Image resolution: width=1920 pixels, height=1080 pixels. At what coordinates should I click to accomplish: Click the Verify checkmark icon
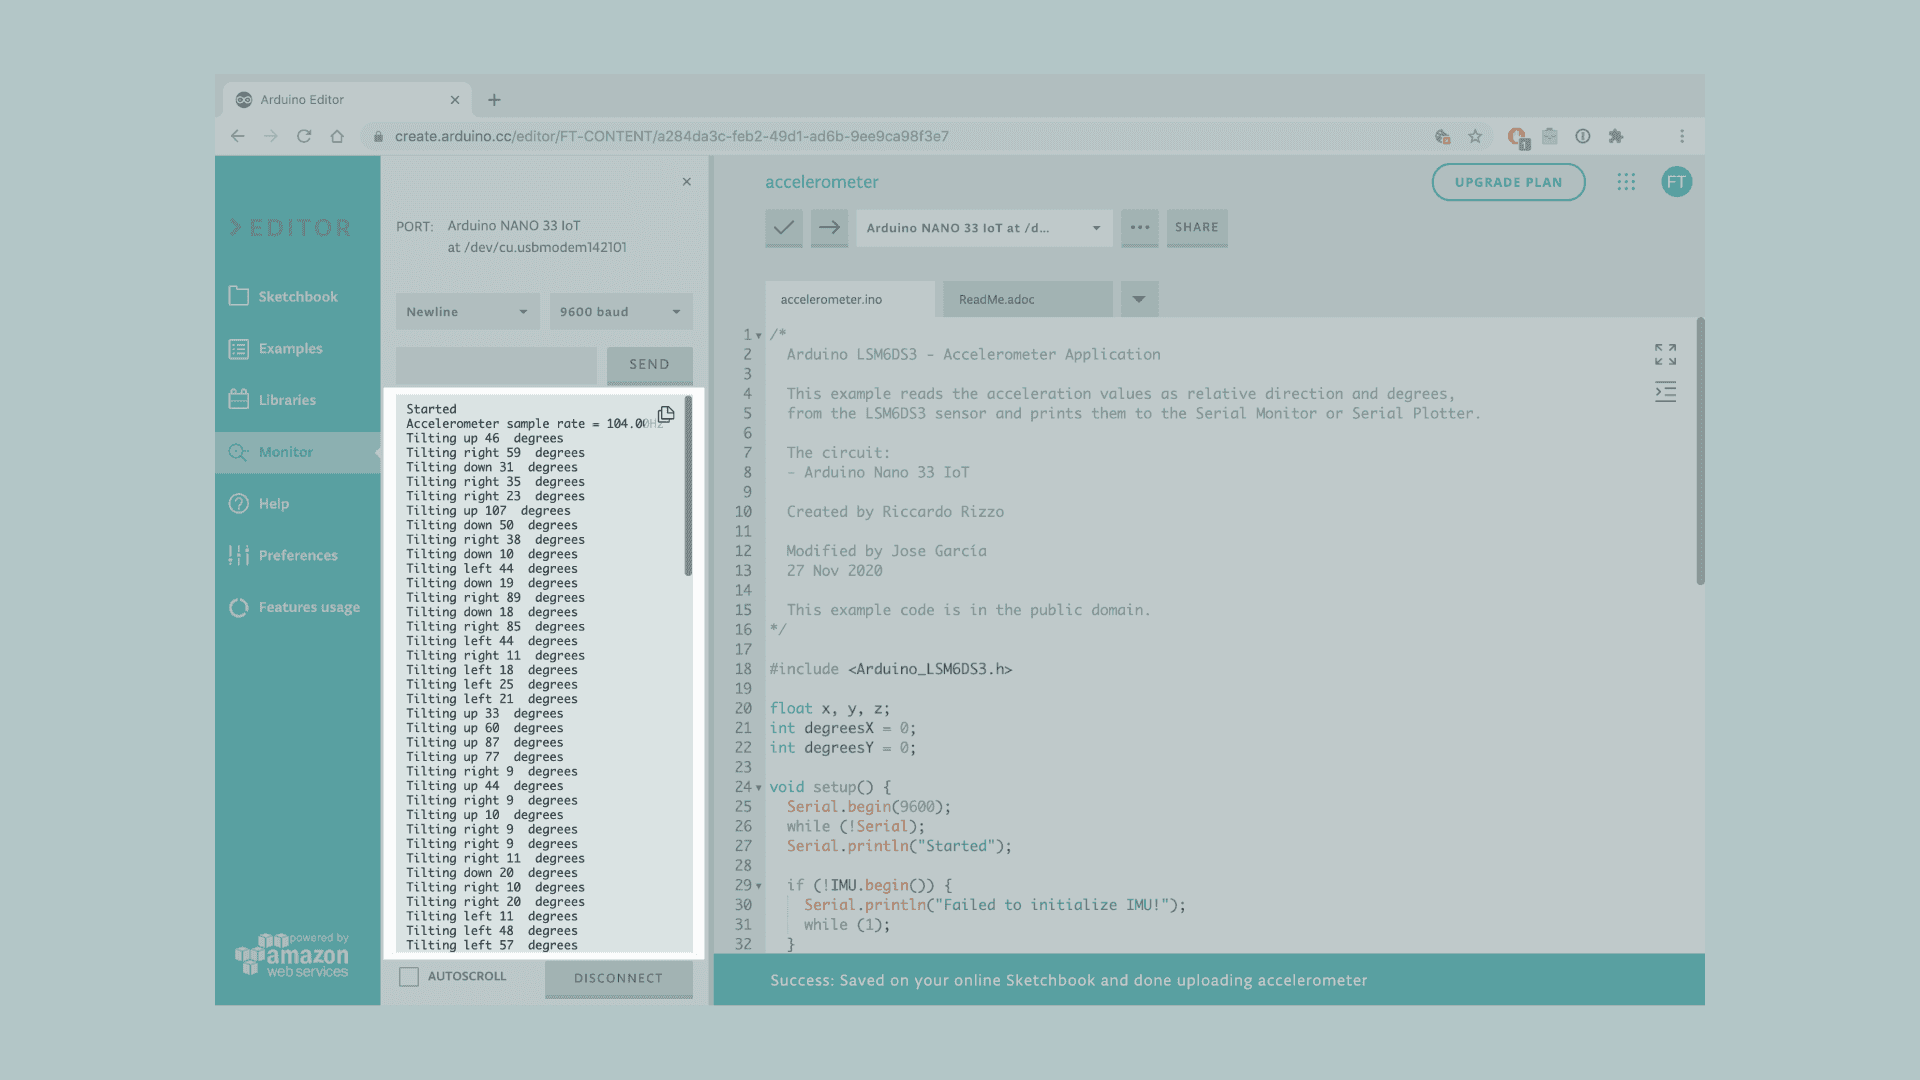click(x=783, y=228)
